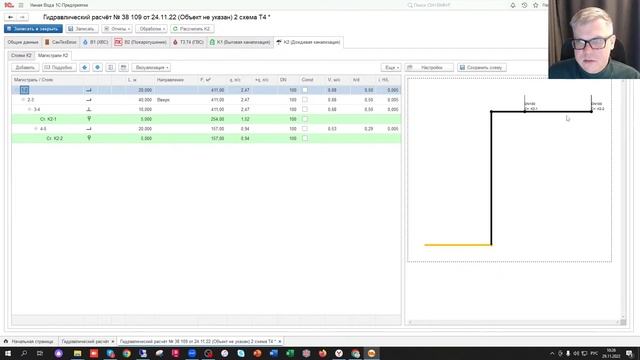Viewport: 640px width, 360px height.
Task: Click the forward navigation arrow
Action: coord(22,17)
